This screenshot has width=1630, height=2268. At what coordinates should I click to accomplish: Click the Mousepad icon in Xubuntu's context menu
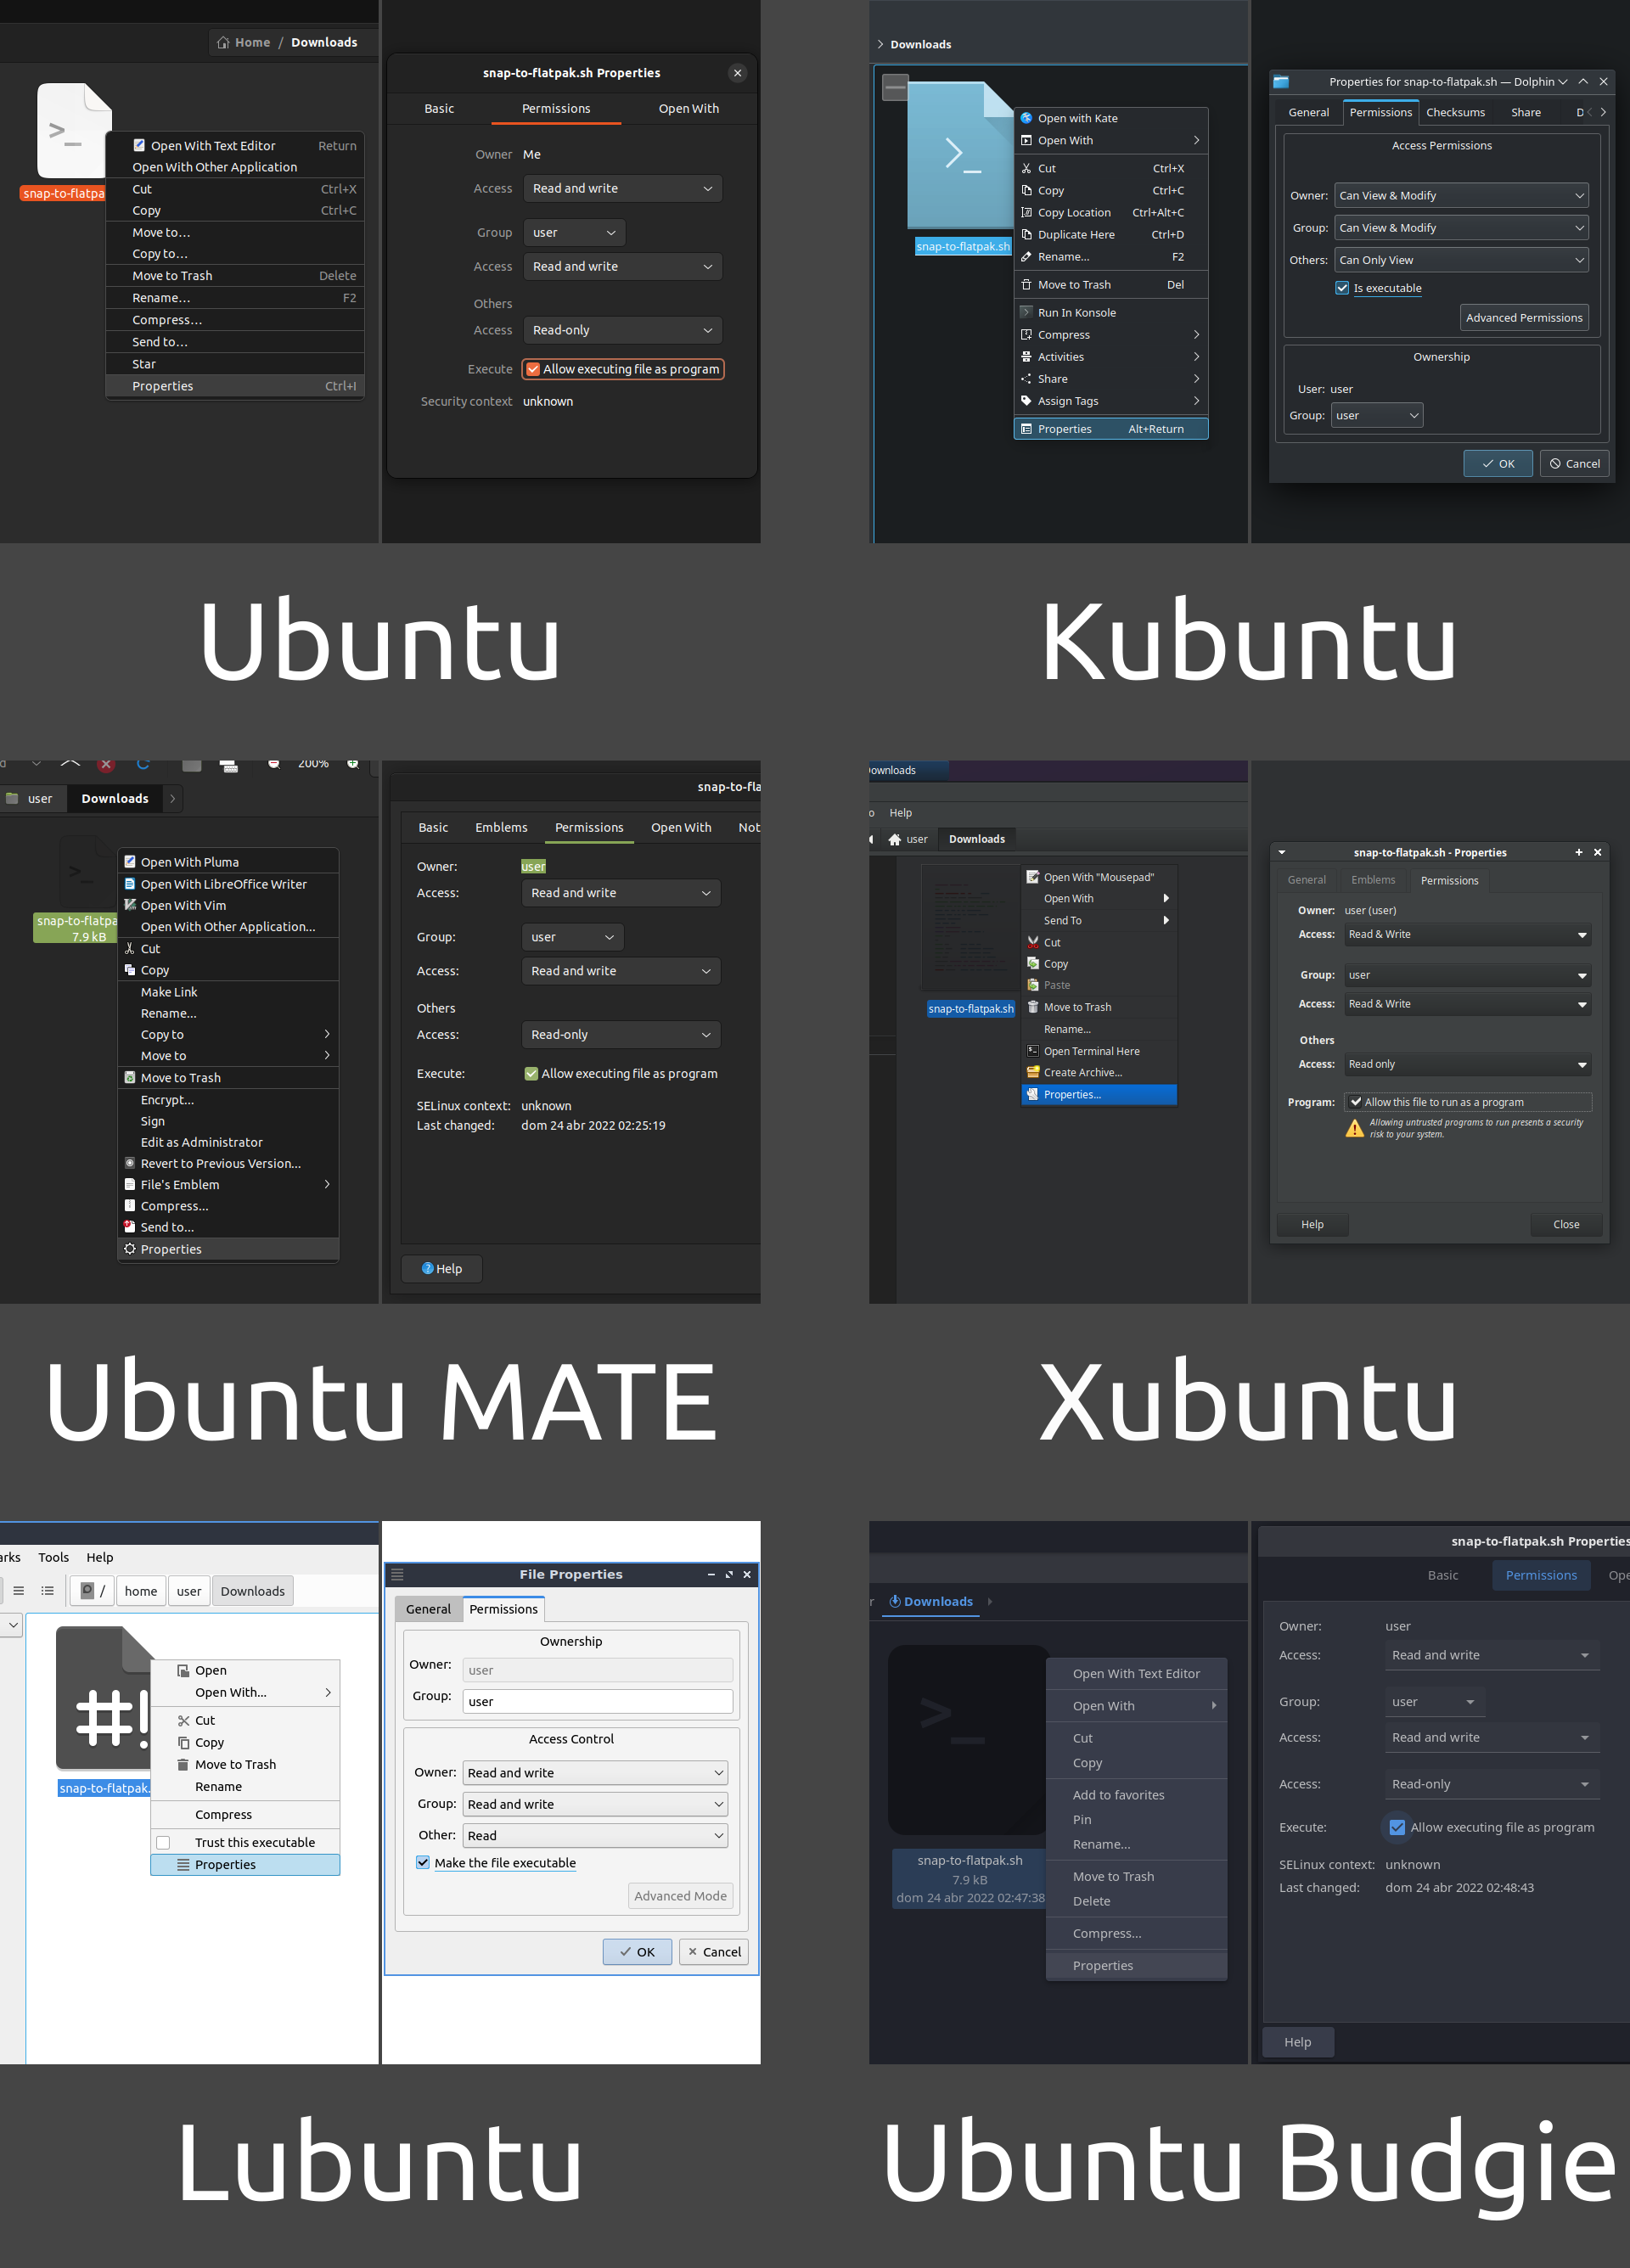point(1033,877)
